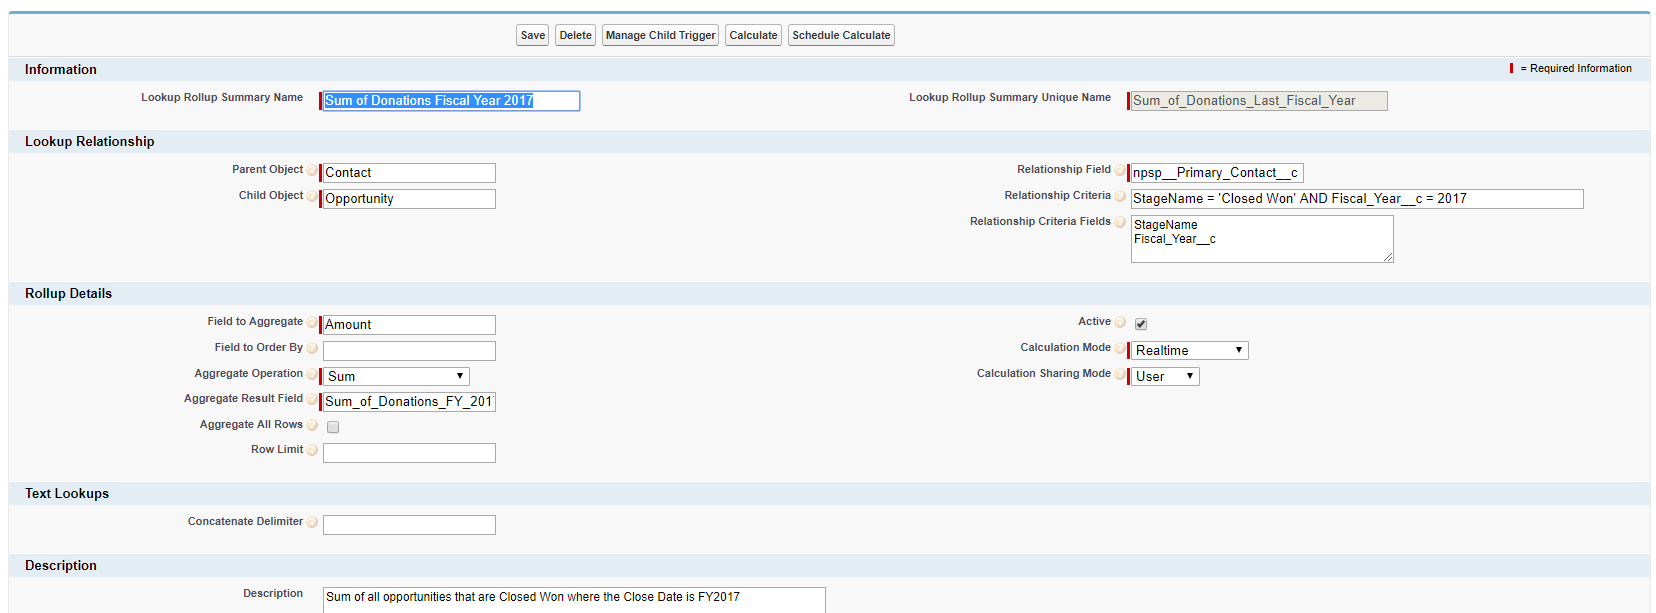Click the Schedule Calculate button
Screen dimensions: 1656x613
841,35
